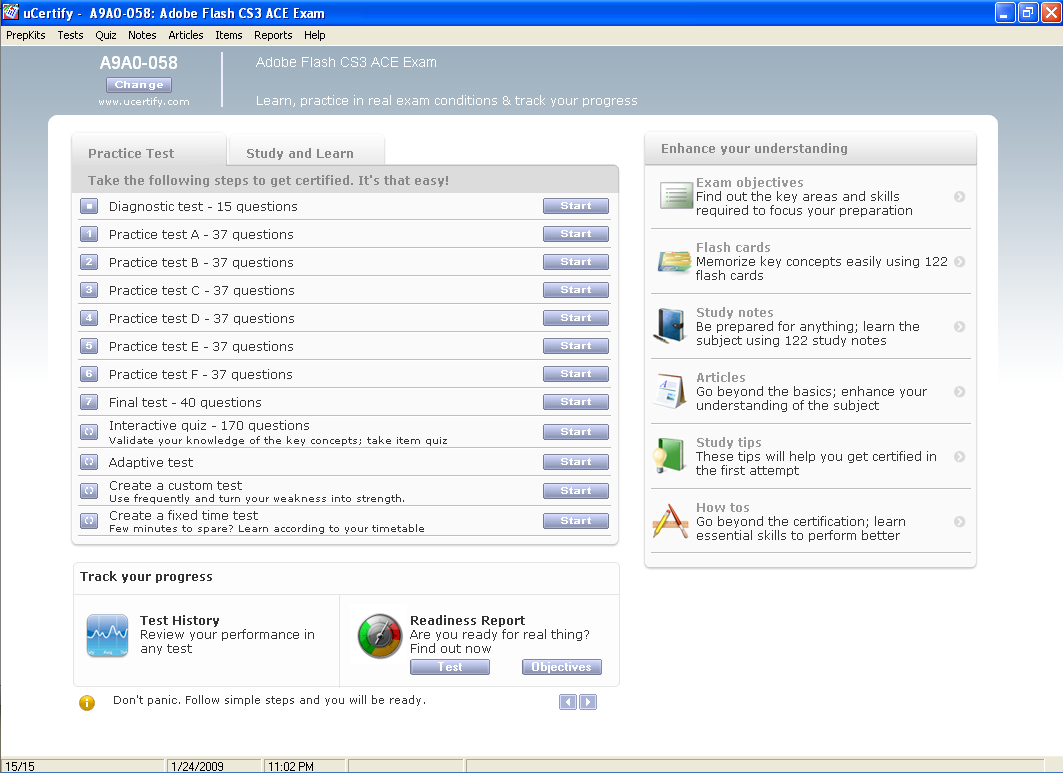The width and height of the screenshot is (1063, 773).
Task: Open the Tests menu
Action: [x=71, y=35]
